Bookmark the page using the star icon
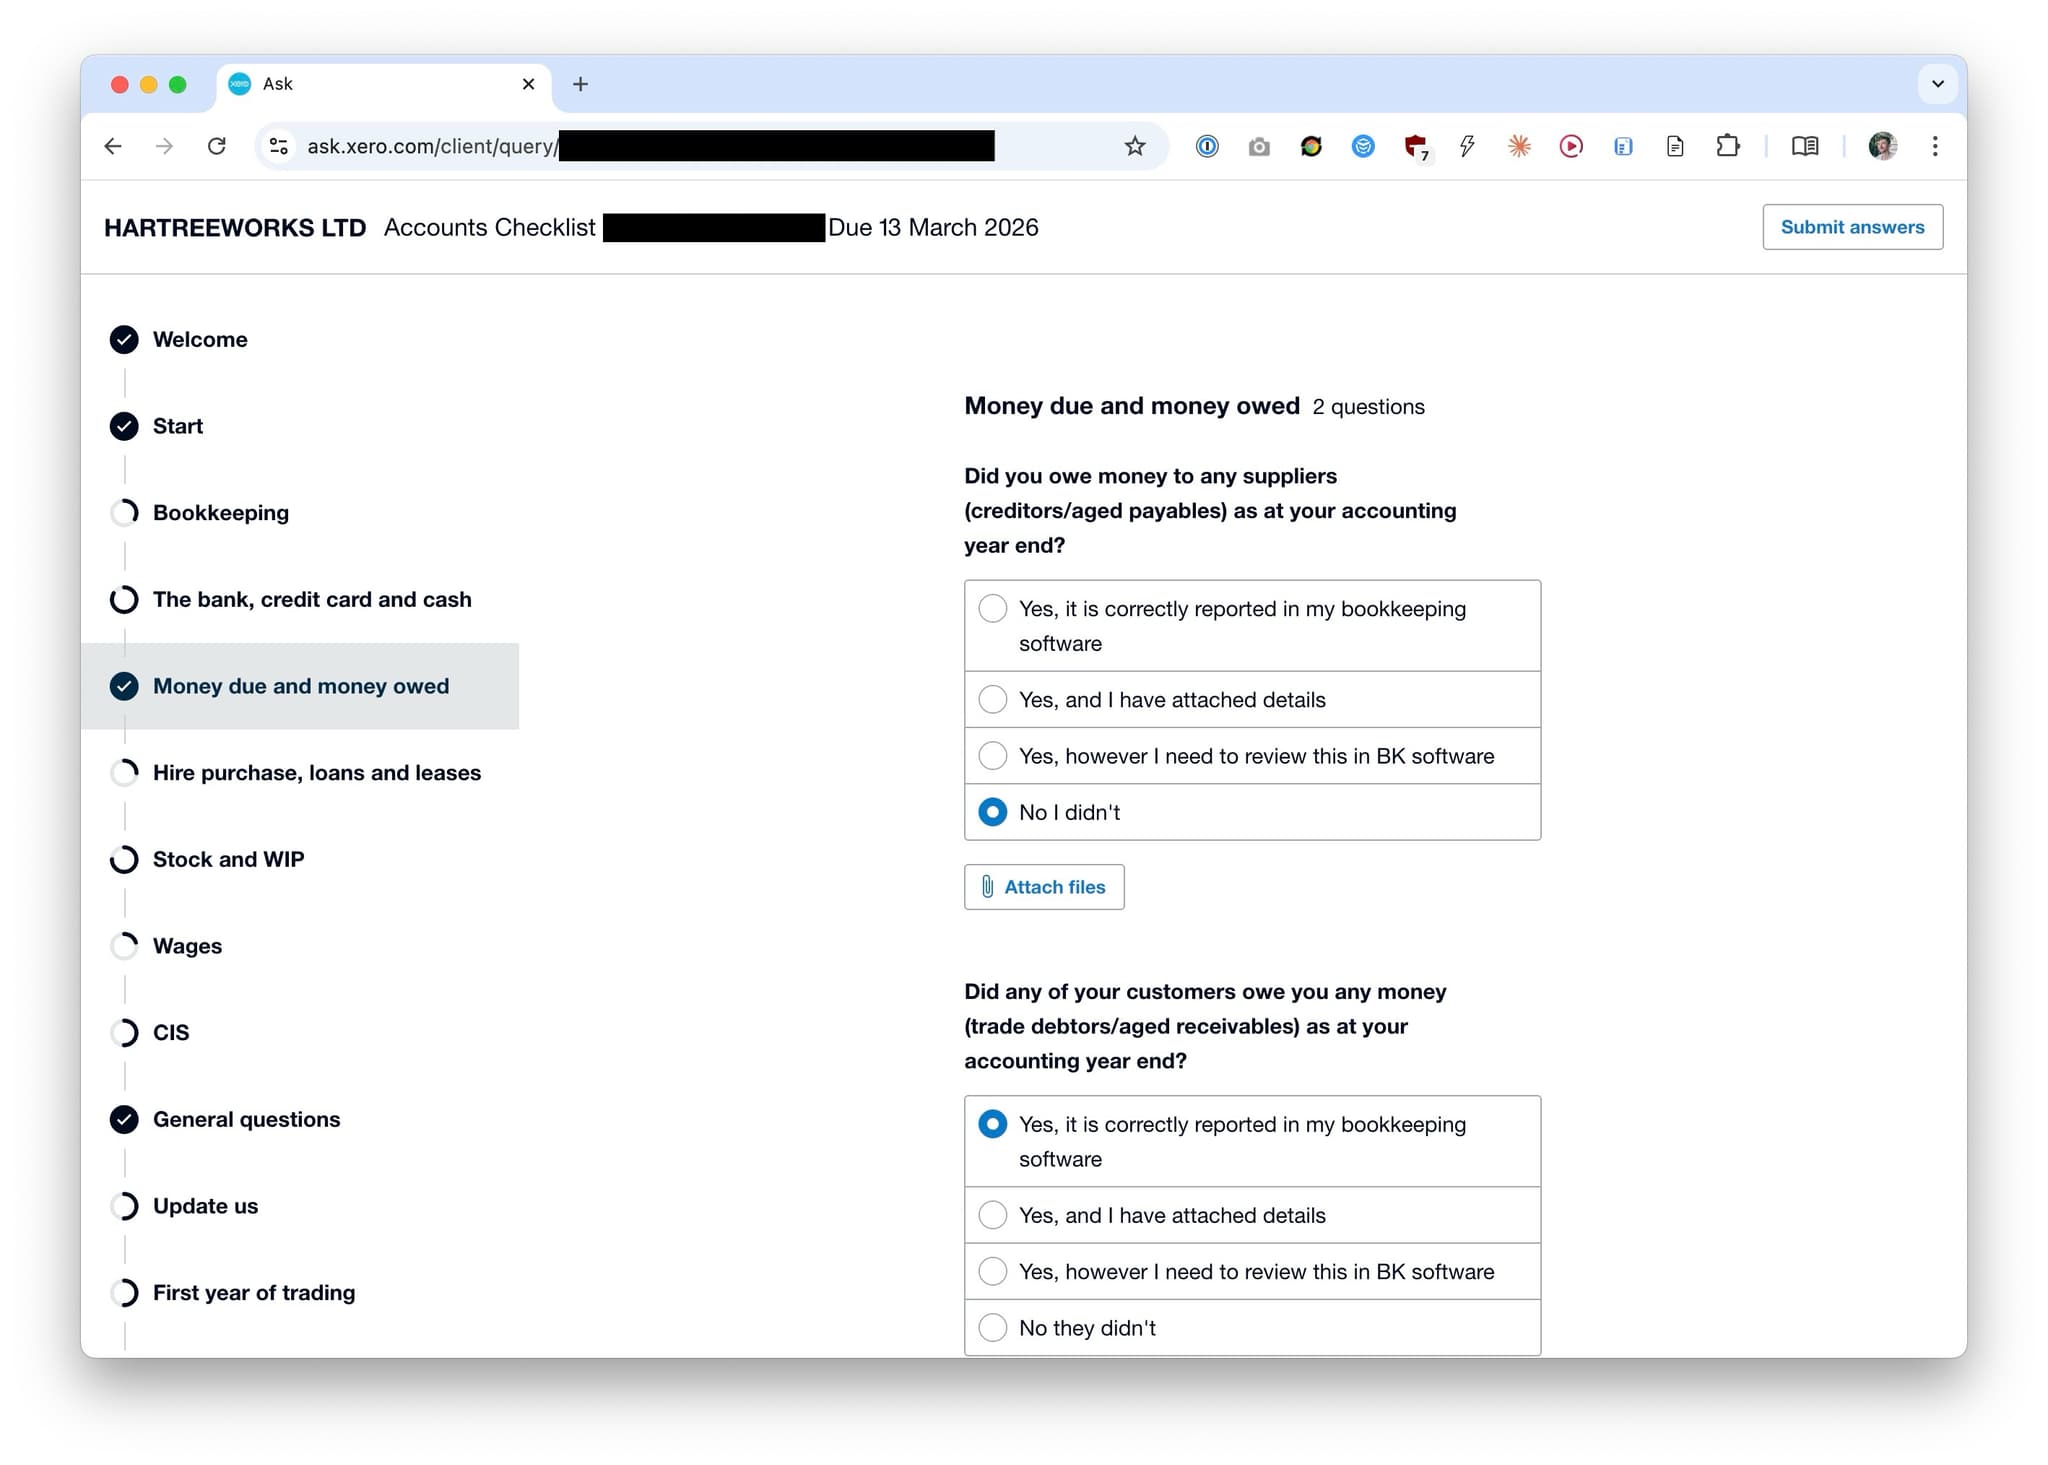Screen dimensions: 2048x1465 pyautogui.click(x=1134, y=146)
